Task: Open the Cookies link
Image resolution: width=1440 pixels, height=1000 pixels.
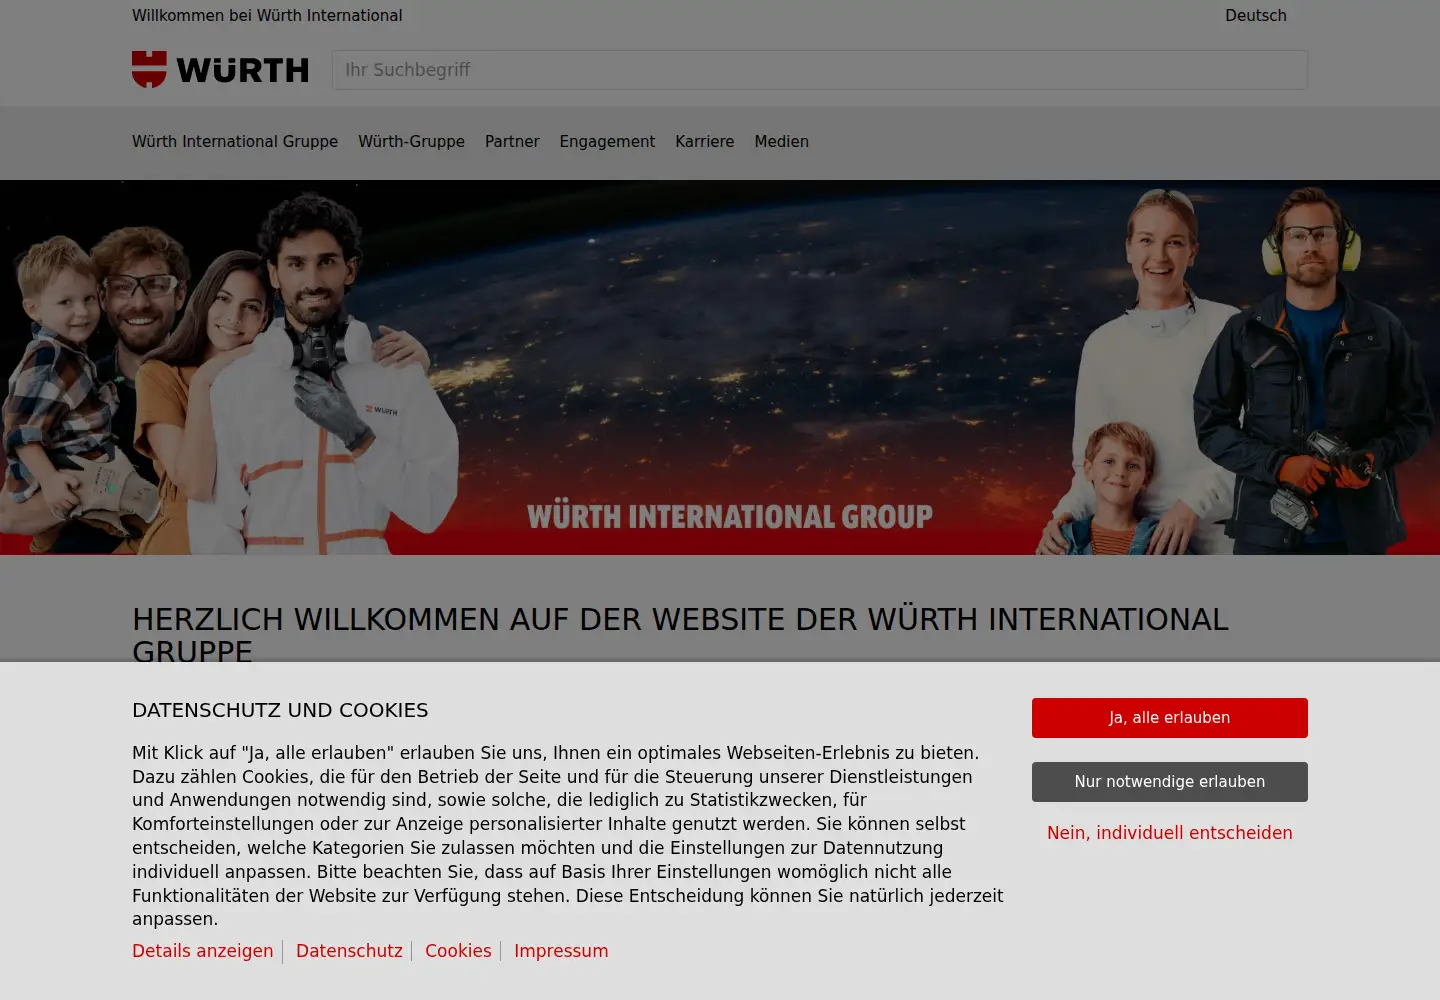Action: tap(458, 951)
